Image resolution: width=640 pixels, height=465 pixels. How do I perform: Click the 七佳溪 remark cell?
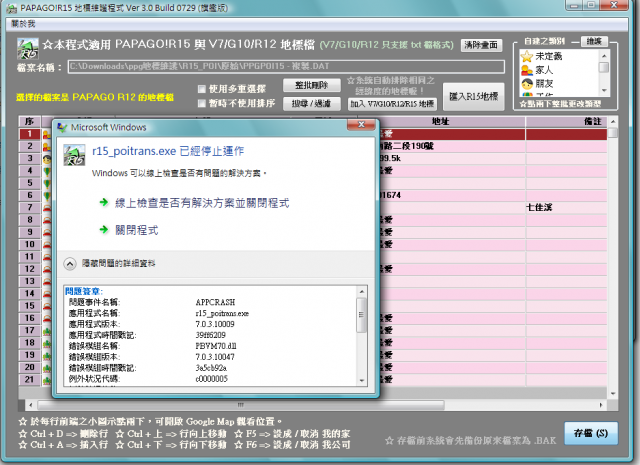pos(567,207)
